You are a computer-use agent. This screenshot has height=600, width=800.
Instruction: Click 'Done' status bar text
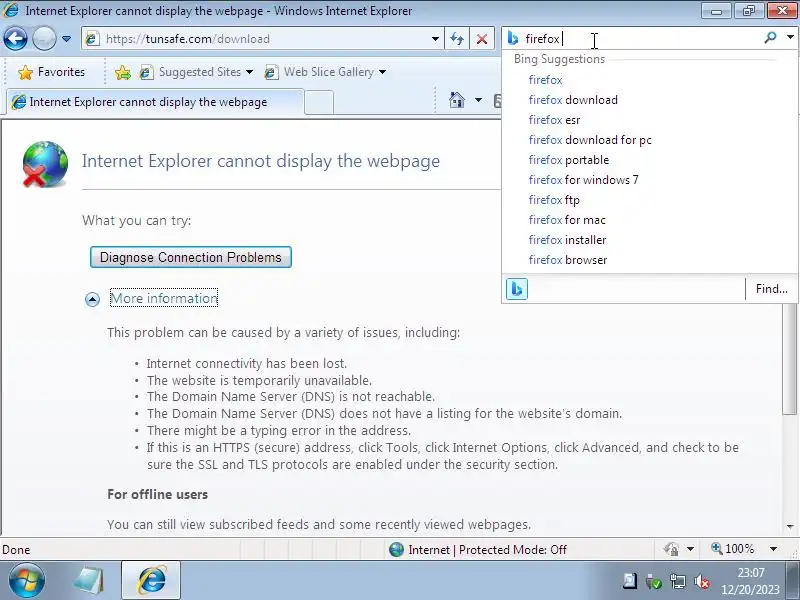[16, 550]
